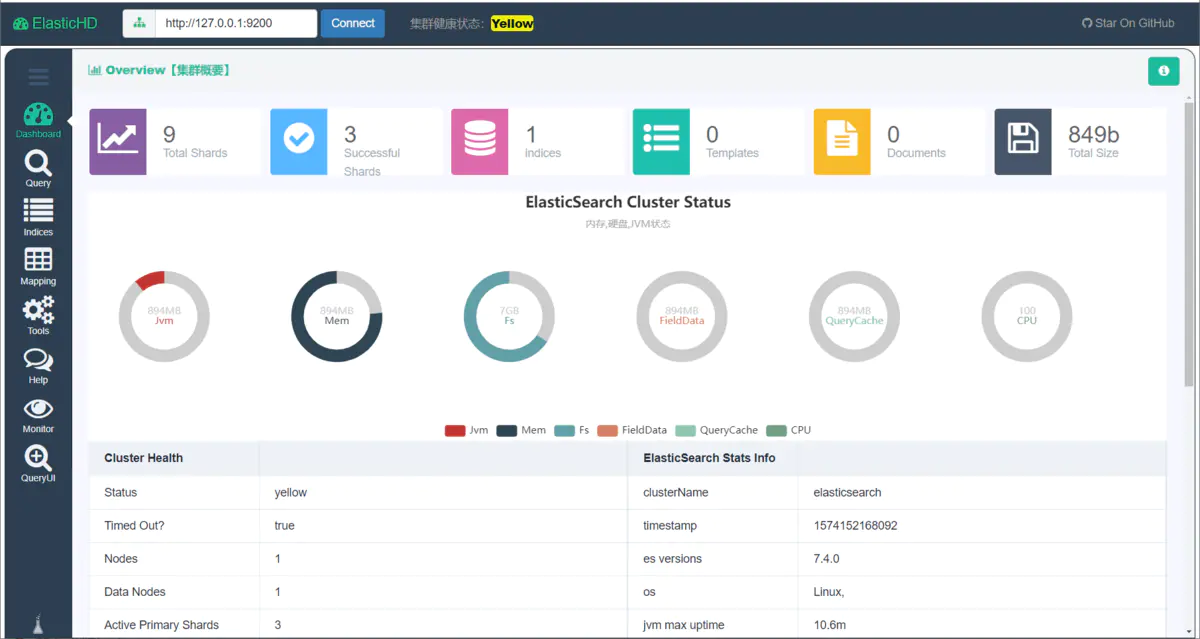Toggle FieldData series in chart legend
1200x639 pixels.
point(632,430)
